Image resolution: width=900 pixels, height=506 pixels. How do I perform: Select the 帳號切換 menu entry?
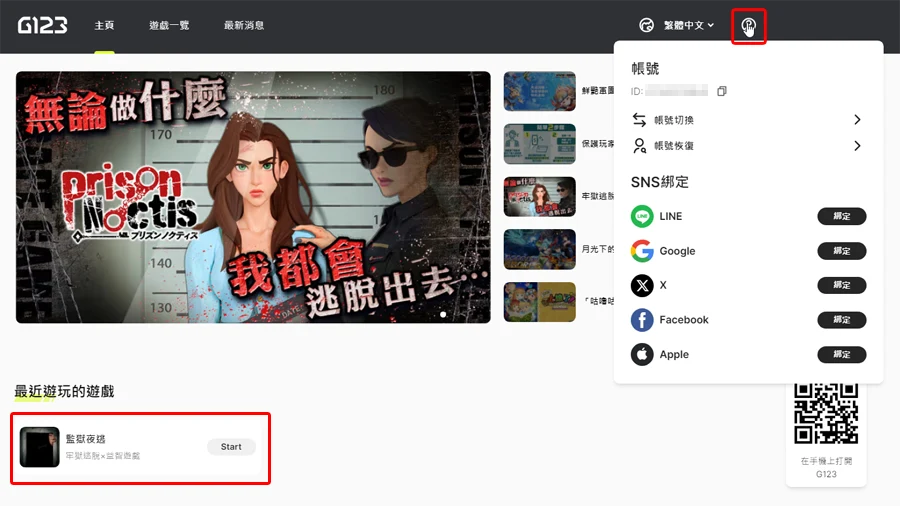(748, 119)
